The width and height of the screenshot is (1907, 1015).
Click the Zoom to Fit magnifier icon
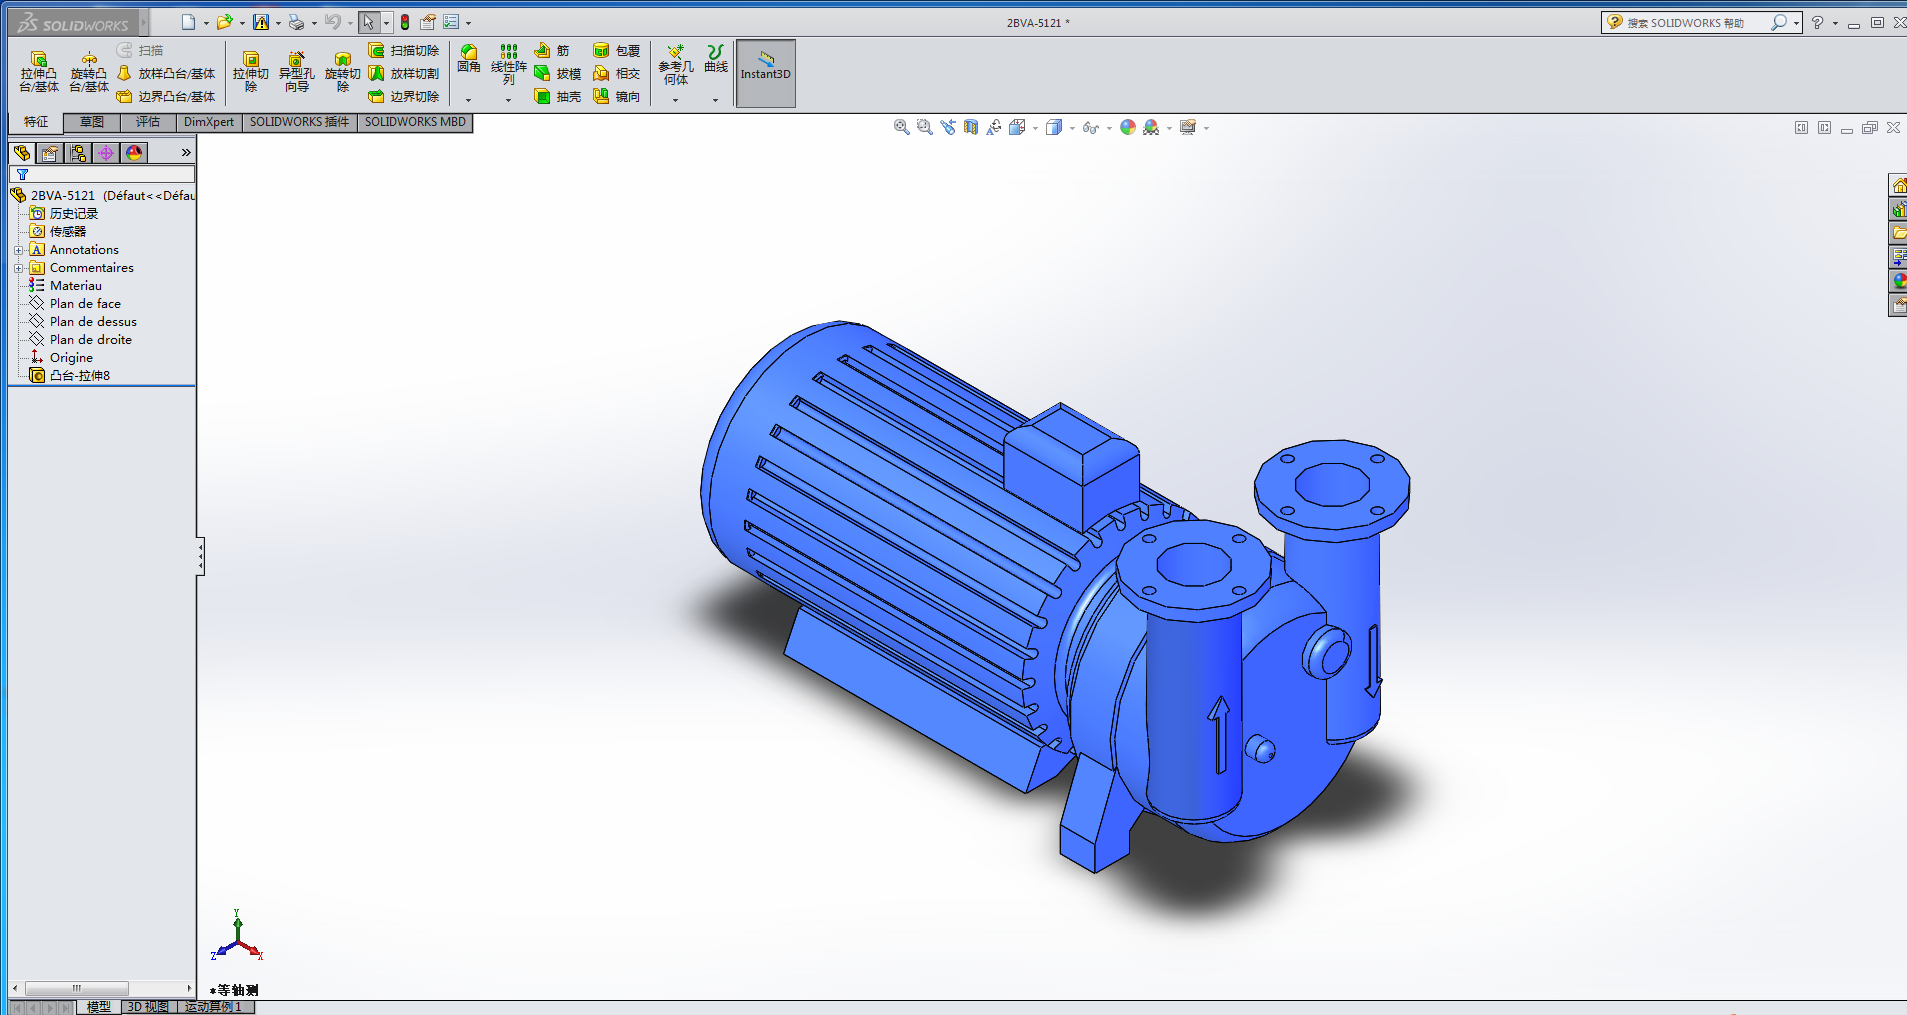[901, 127]
